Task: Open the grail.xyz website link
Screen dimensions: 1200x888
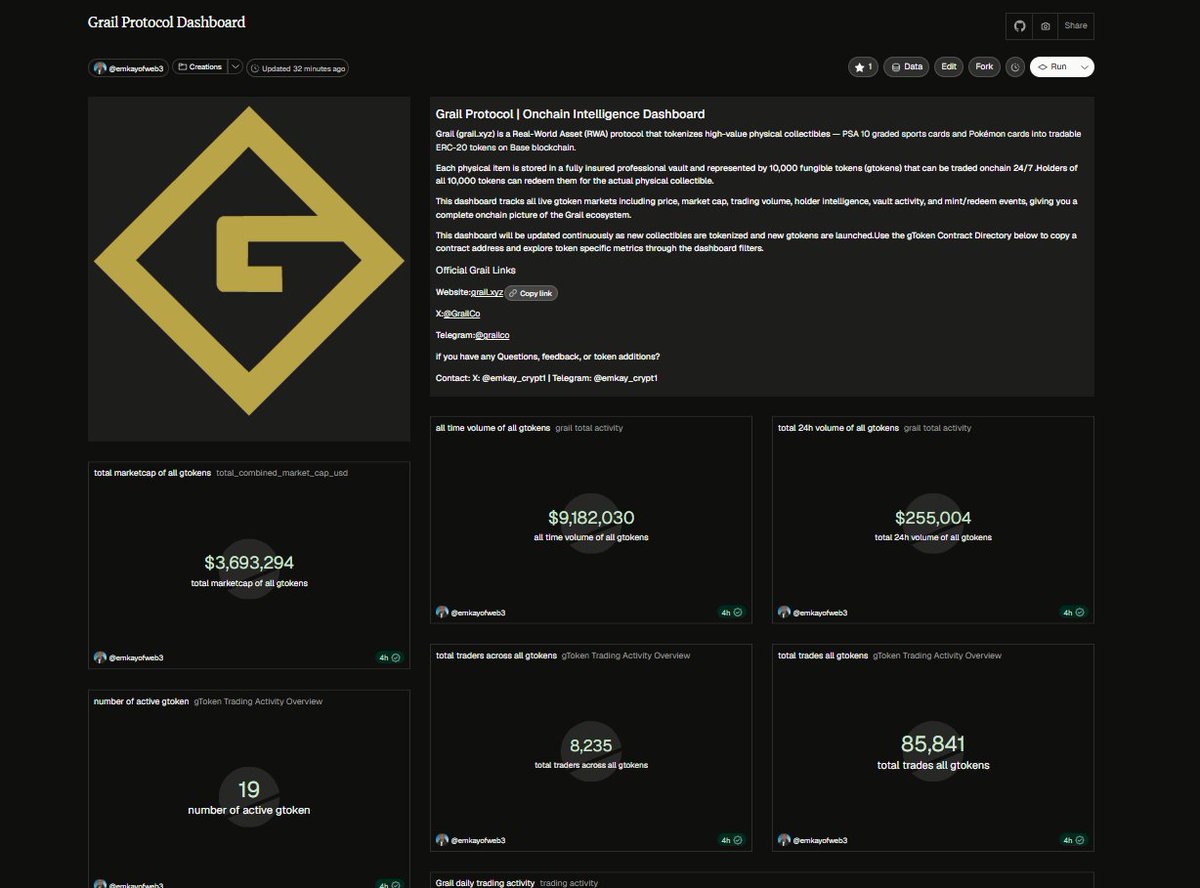Action: 487,293
